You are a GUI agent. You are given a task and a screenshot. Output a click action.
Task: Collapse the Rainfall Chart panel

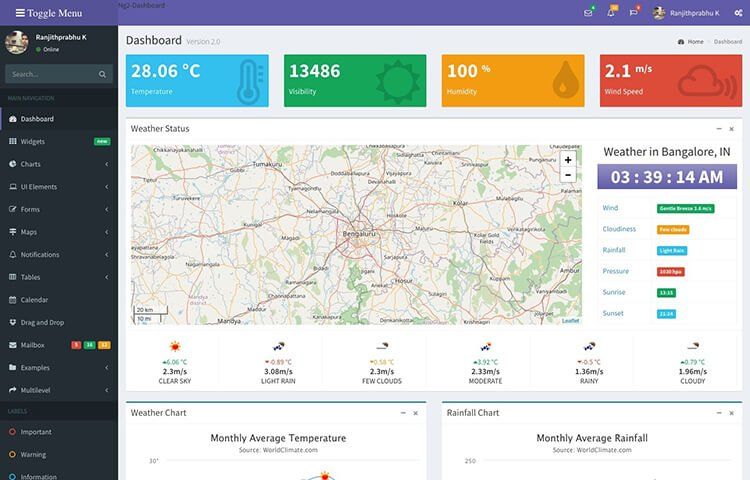(x=719, y=413)
